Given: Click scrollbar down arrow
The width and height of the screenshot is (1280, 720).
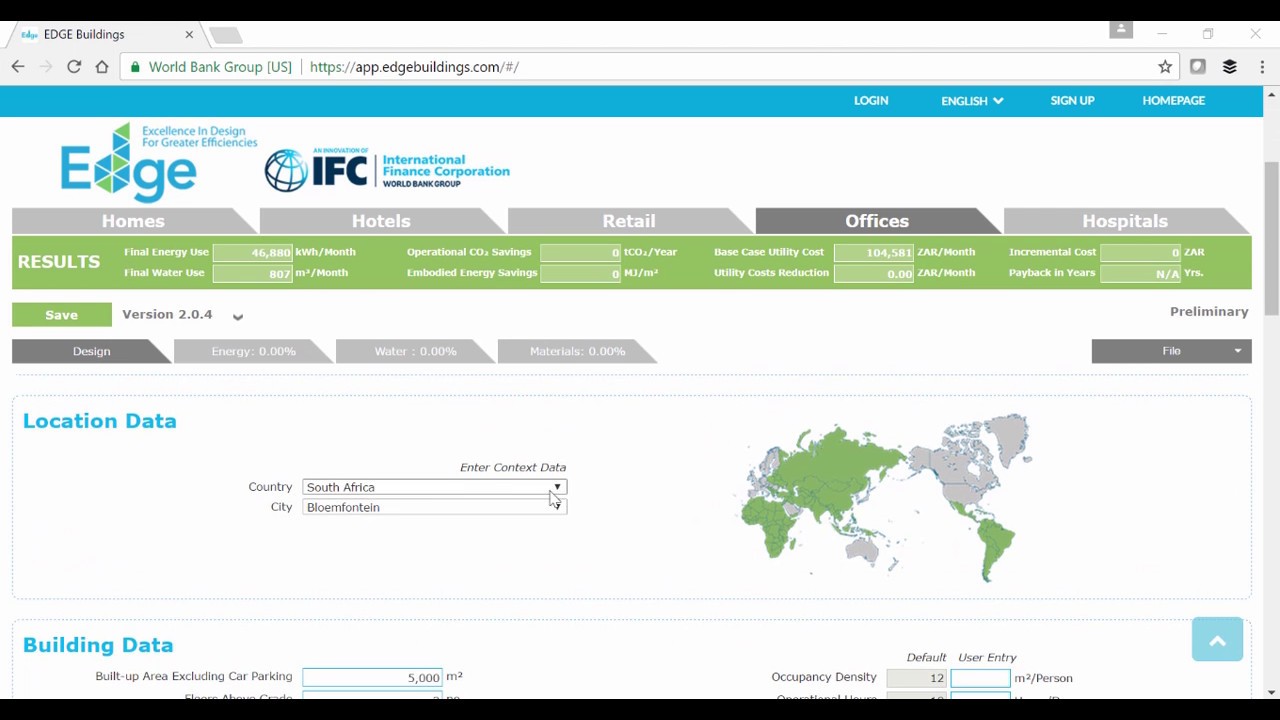Looking at the screenshot, I should click(x=1271, y=692).
